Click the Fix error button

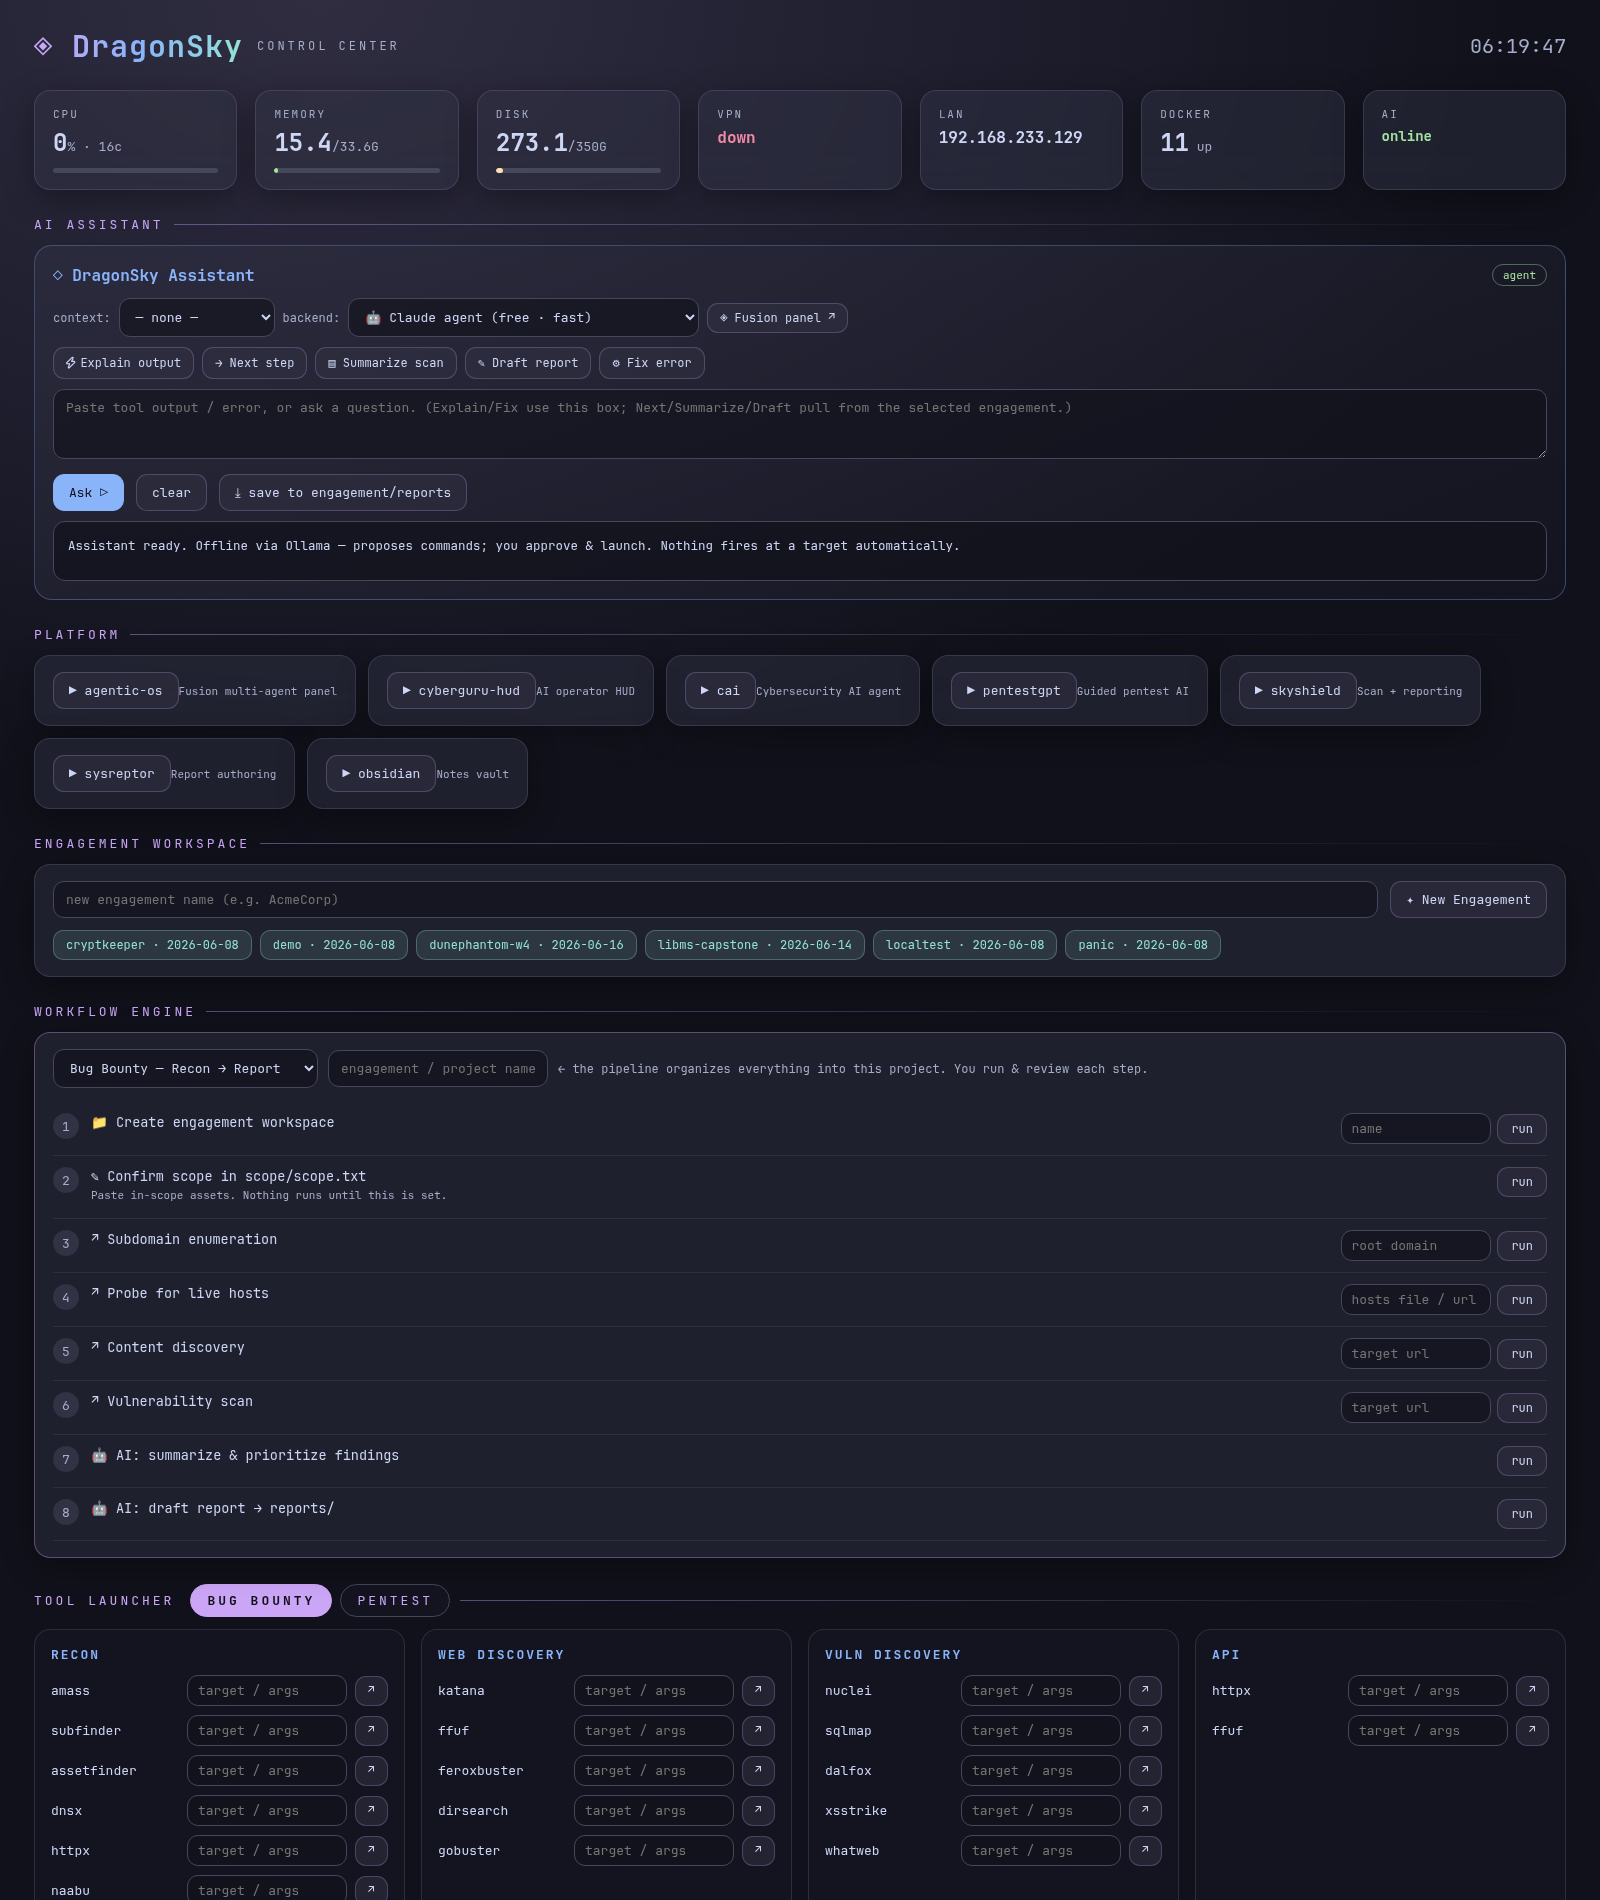652,363
